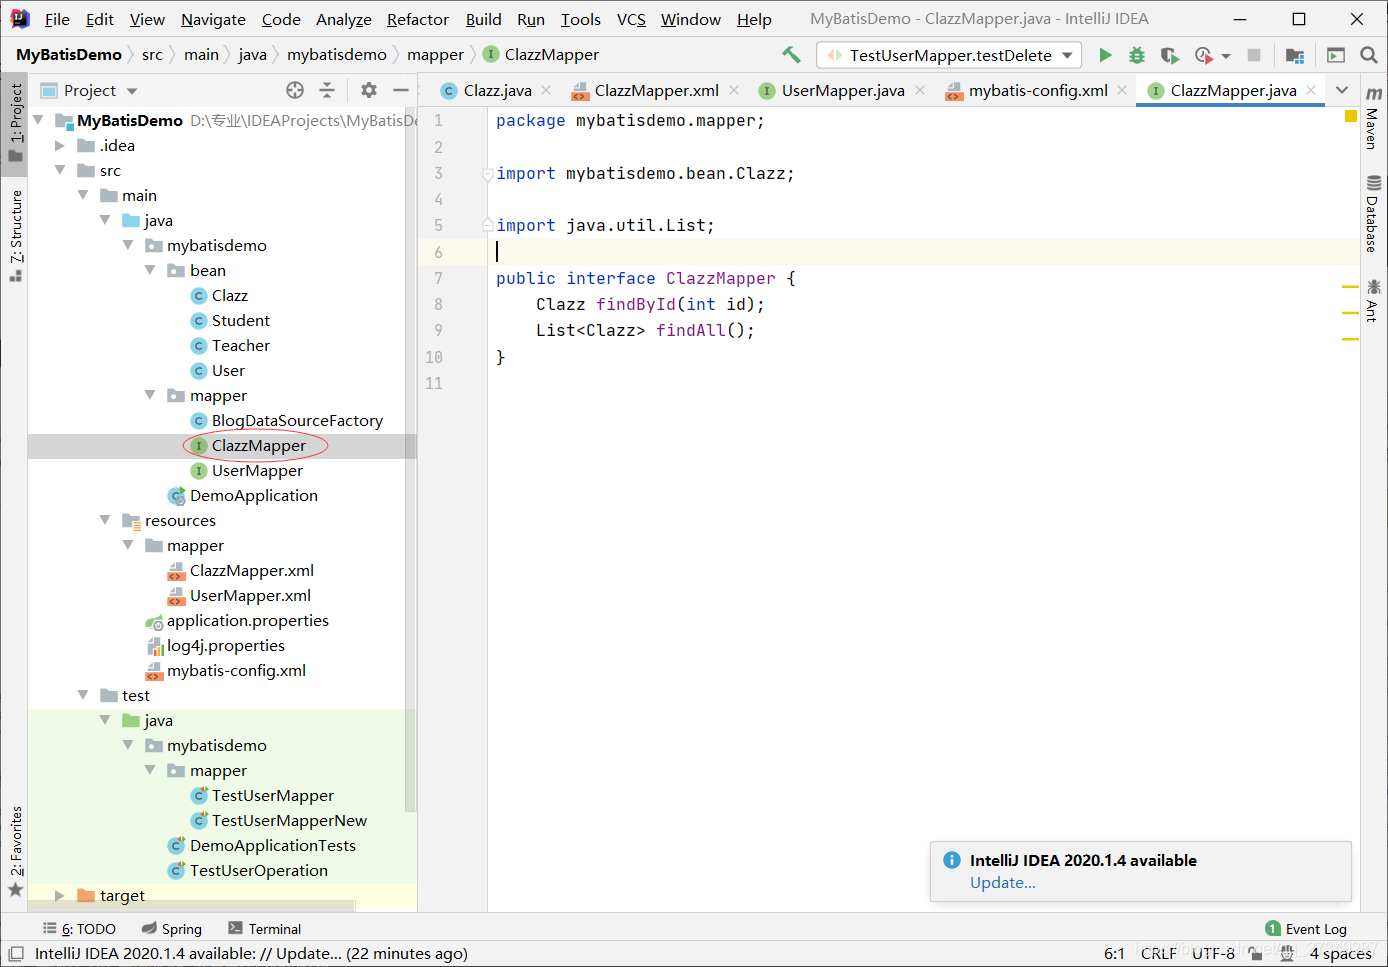Click the Update... link in notification
This screenshot has height=967, width=1388.
pos(1002,882)
